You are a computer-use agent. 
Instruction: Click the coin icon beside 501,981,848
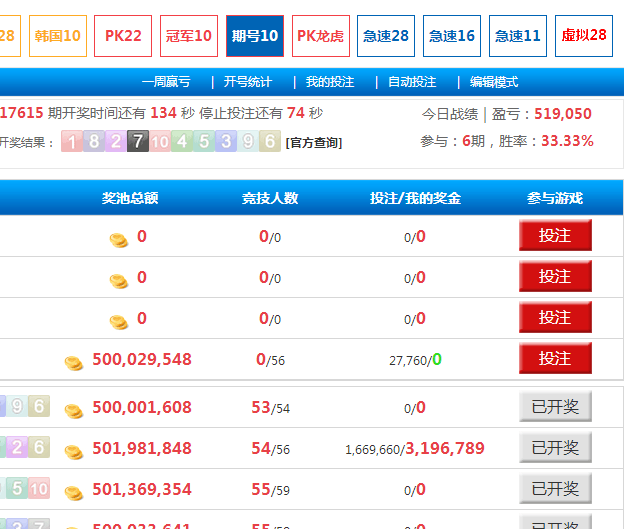pyautogui.click(x=74, y=452)
